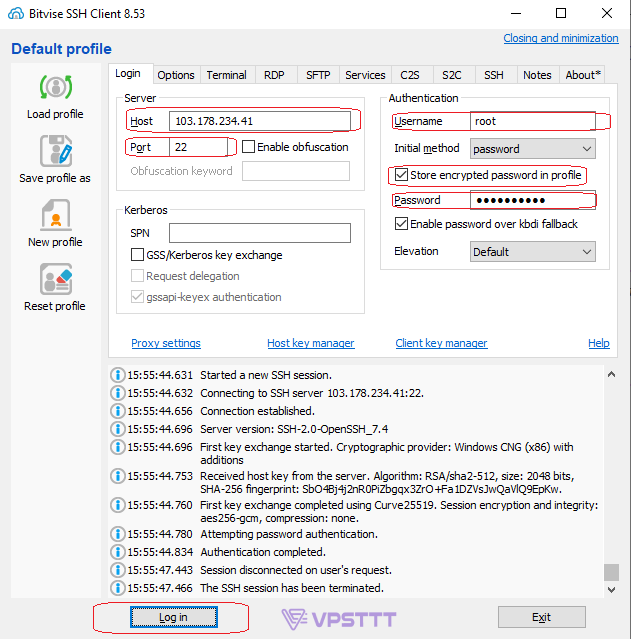This screenshot has height=639, width=631.
Task: Click the Password input field
Action: [532, 200]
